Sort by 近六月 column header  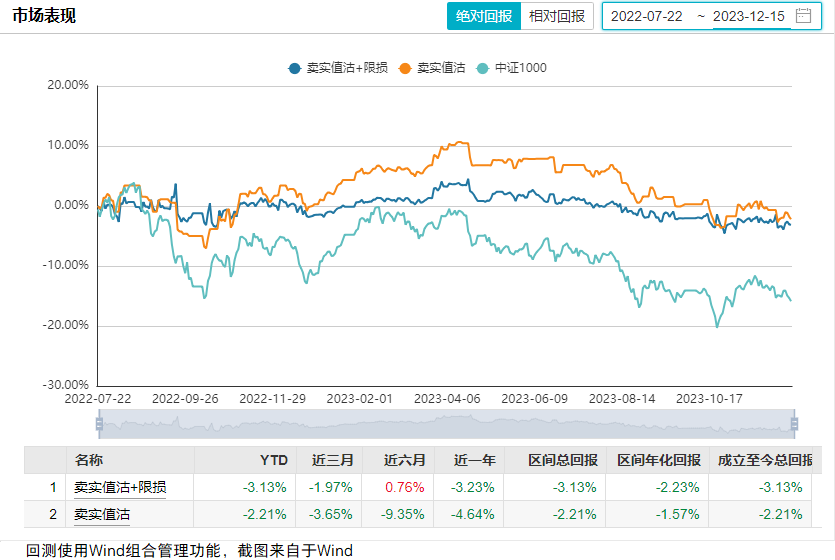coord(405,460)
